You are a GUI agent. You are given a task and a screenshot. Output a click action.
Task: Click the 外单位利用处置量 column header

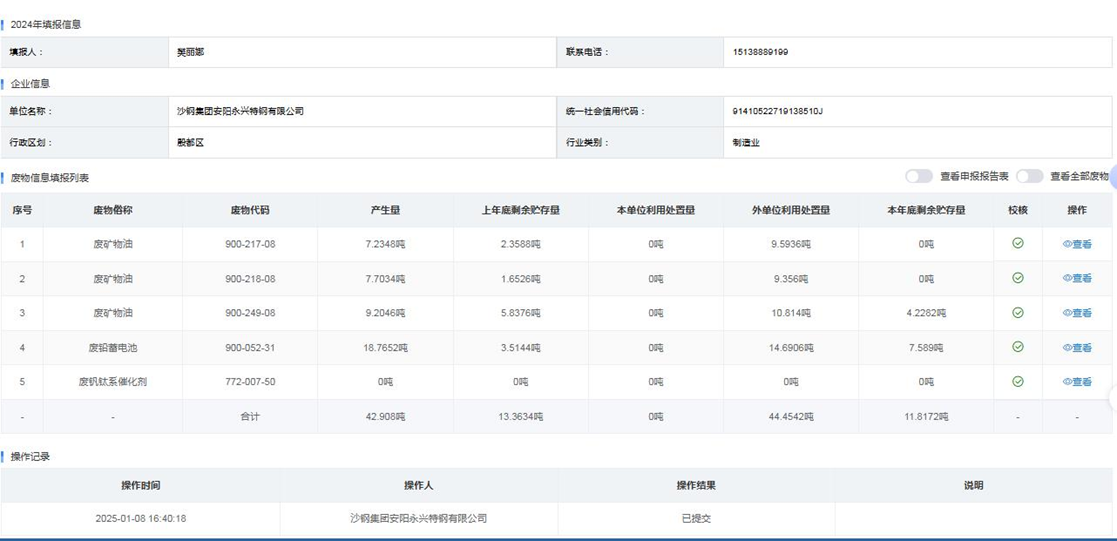coord(791,210)
